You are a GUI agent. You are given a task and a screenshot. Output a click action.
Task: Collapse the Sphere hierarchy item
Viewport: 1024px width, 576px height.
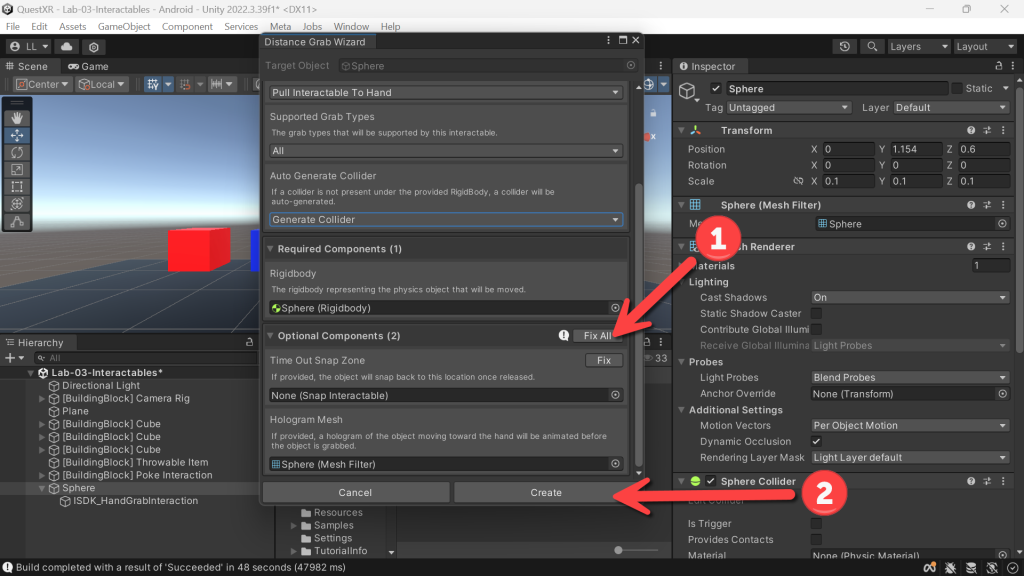click(x=42, y=488)
